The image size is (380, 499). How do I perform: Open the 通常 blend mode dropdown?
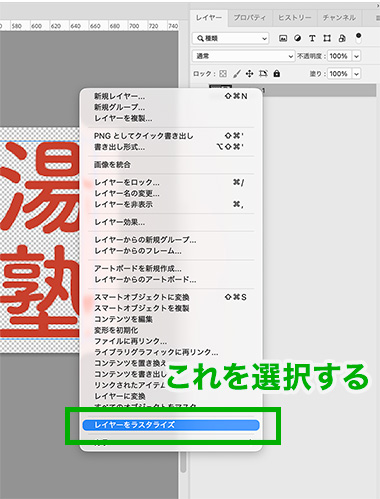point(243,56)
